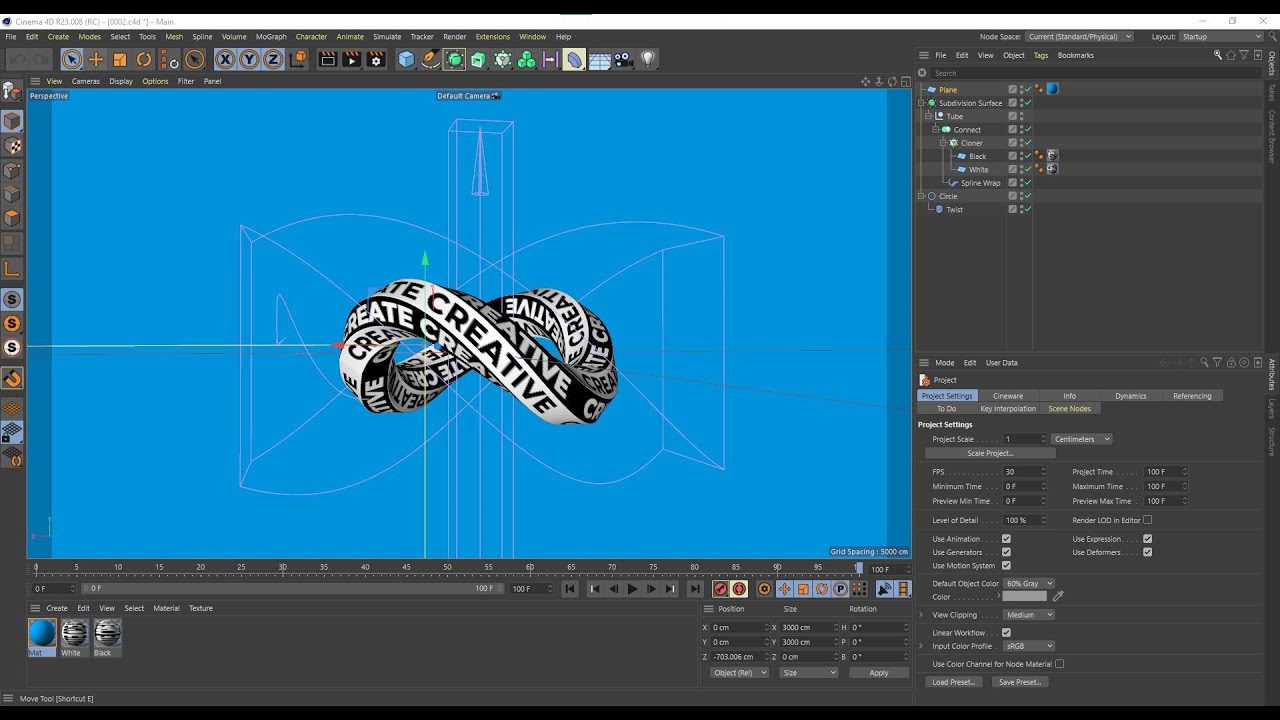
Task: Toggle Linear Workflow checkbox
Action: tap(1006, 632)
